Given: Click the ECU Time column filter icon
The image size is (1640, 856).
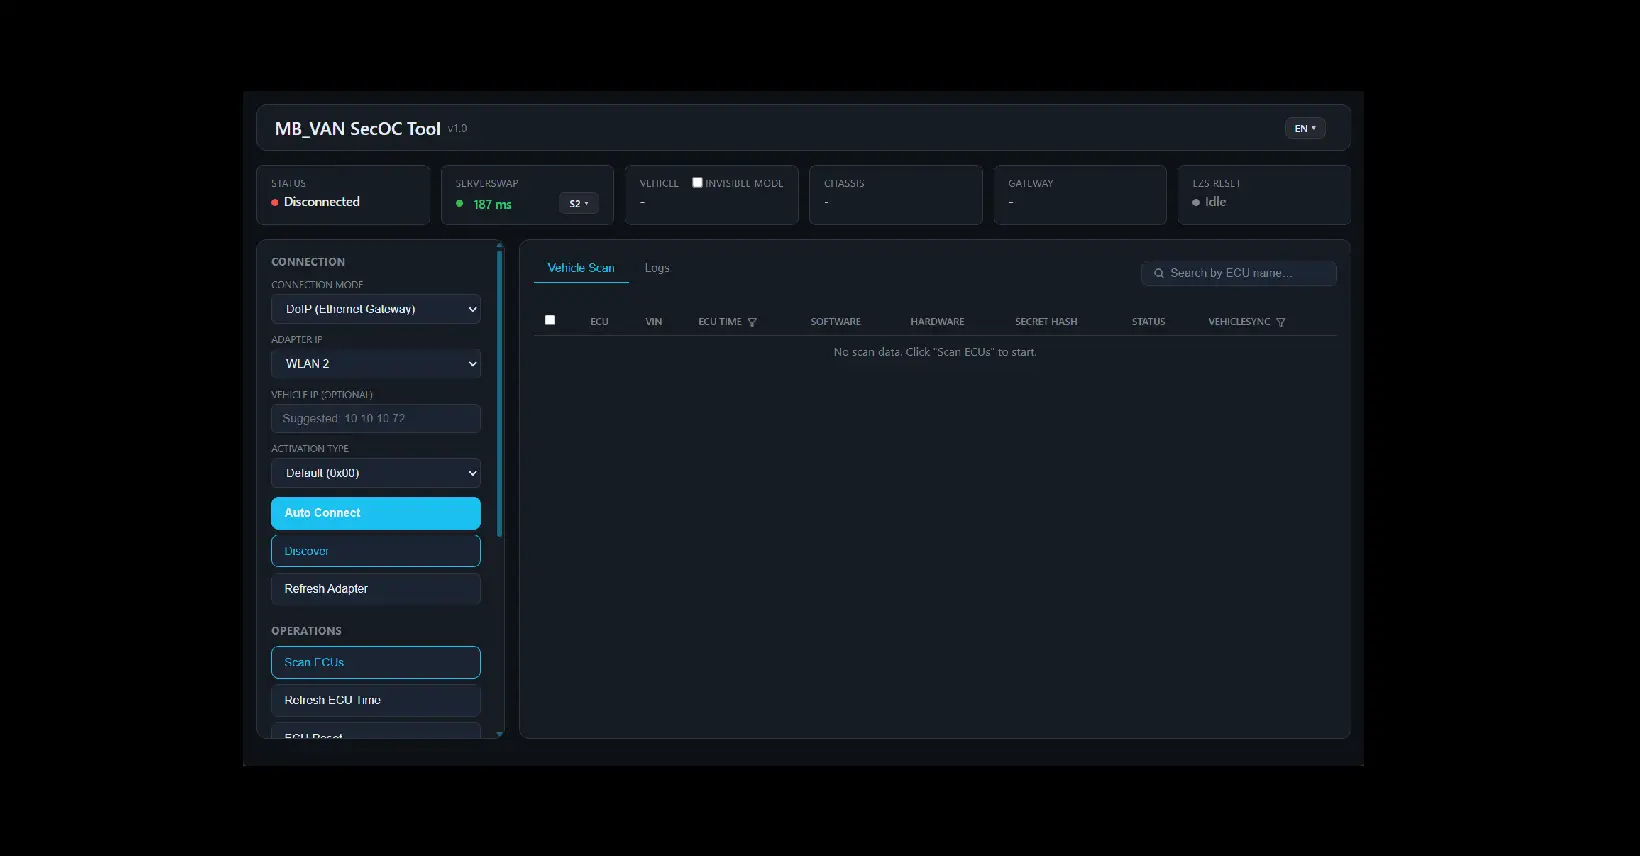Looking at the screenshot, I should (752, 322).
